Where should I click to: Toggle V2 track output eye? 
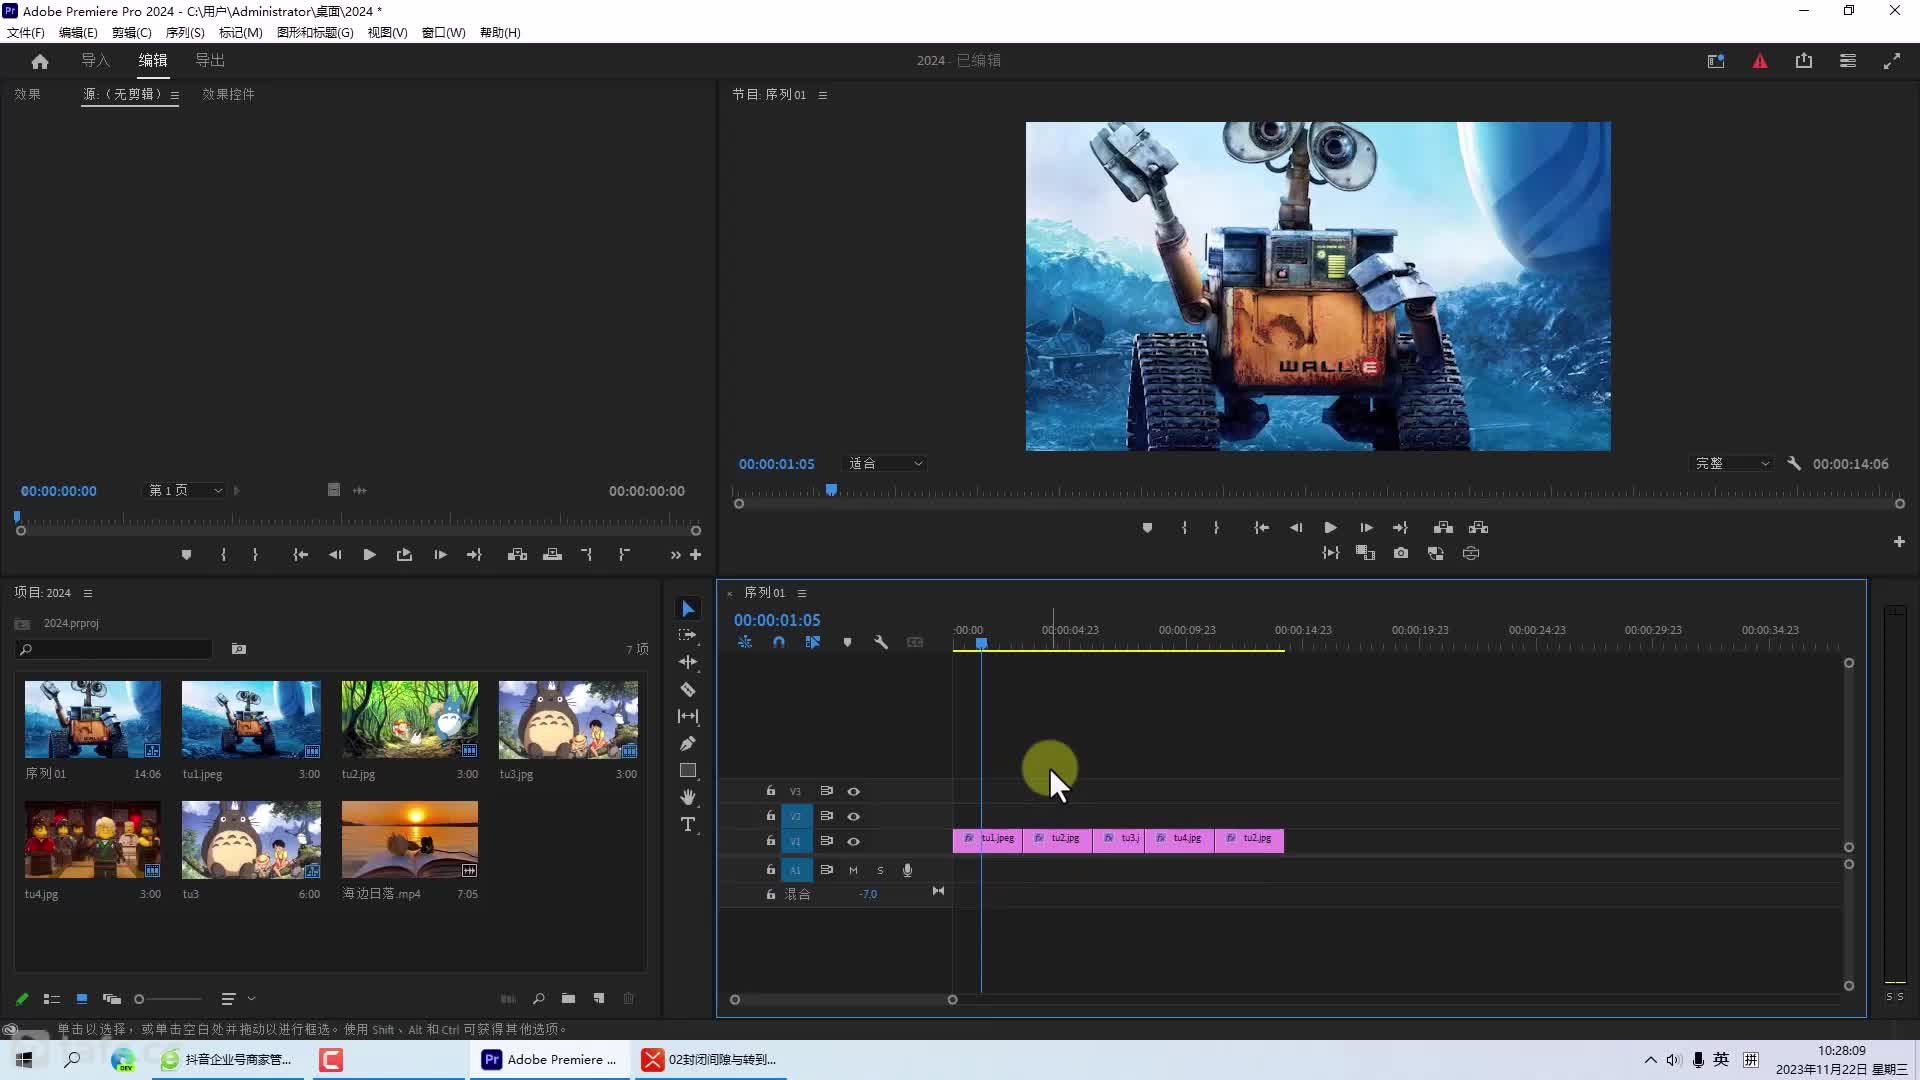(x=854, y=816)
